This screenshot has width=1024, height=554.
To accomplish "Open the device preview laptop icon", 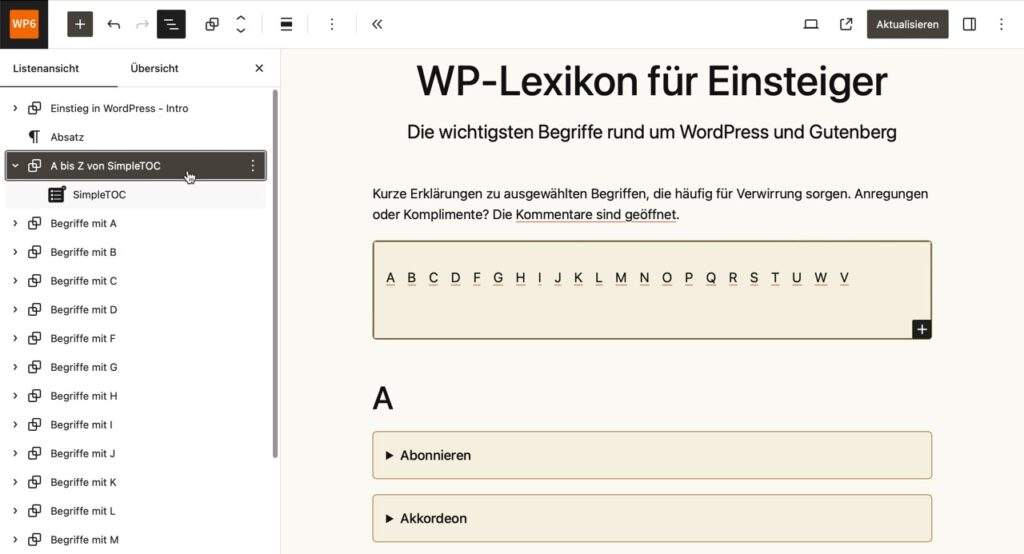I will coord(810,24).
